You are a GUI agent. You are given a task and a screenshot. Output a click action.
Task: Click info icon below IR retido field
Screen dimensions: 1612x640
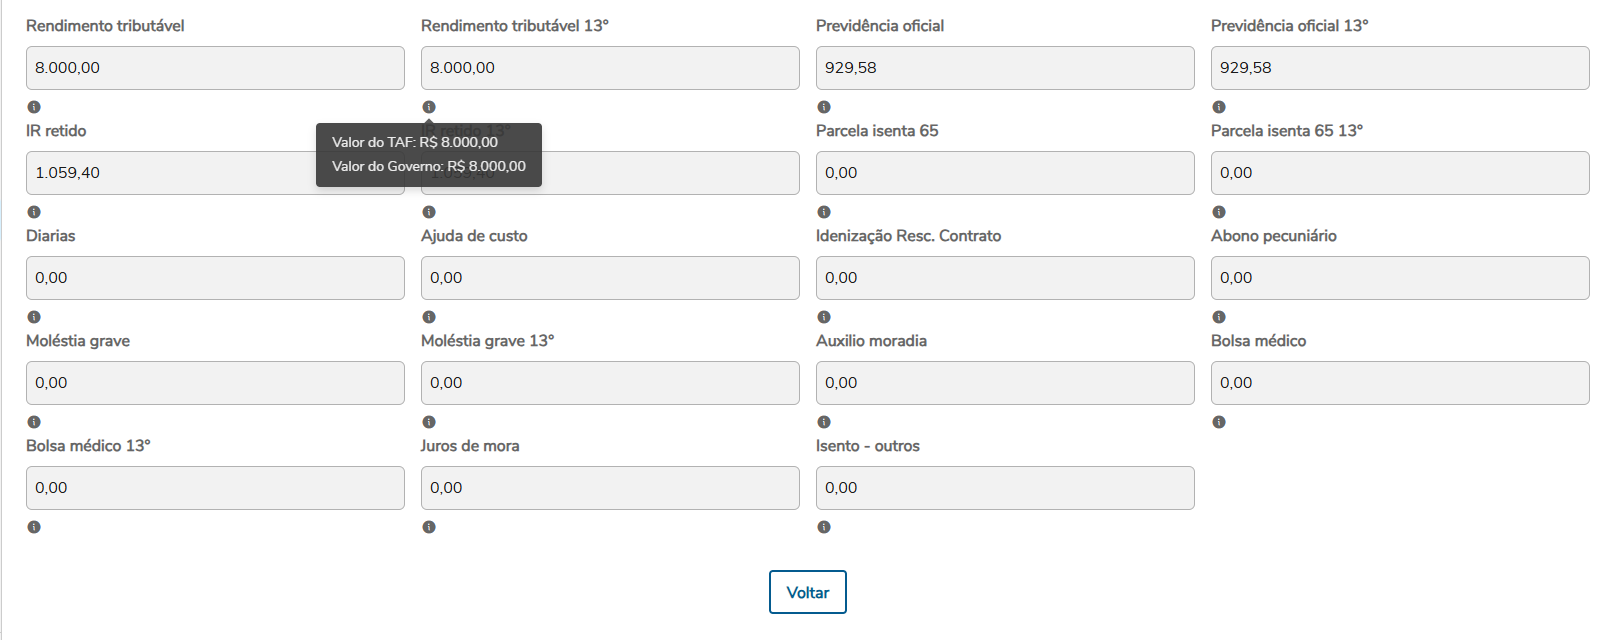tap(34, 212)
